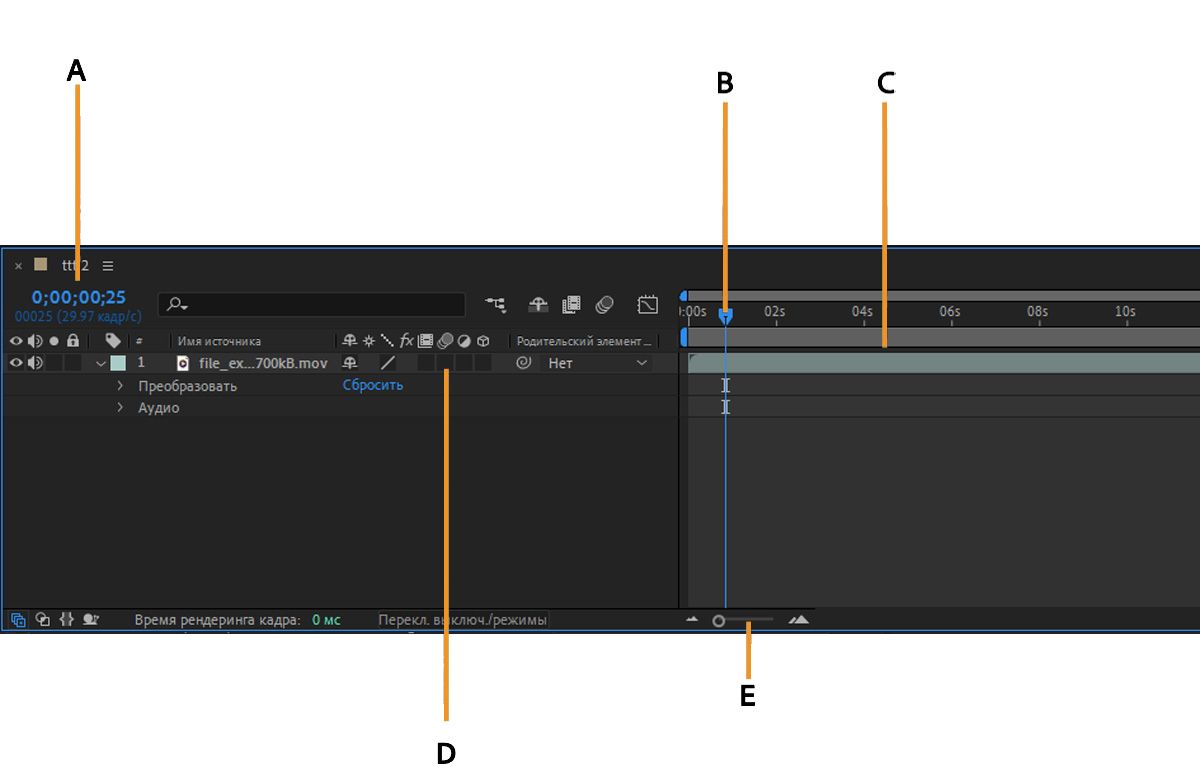Screen dimensions: 1200x775
Task: Hide video of layer file_ex...700kB.mov
Action: pyautogui.click(x=16, y=363)
